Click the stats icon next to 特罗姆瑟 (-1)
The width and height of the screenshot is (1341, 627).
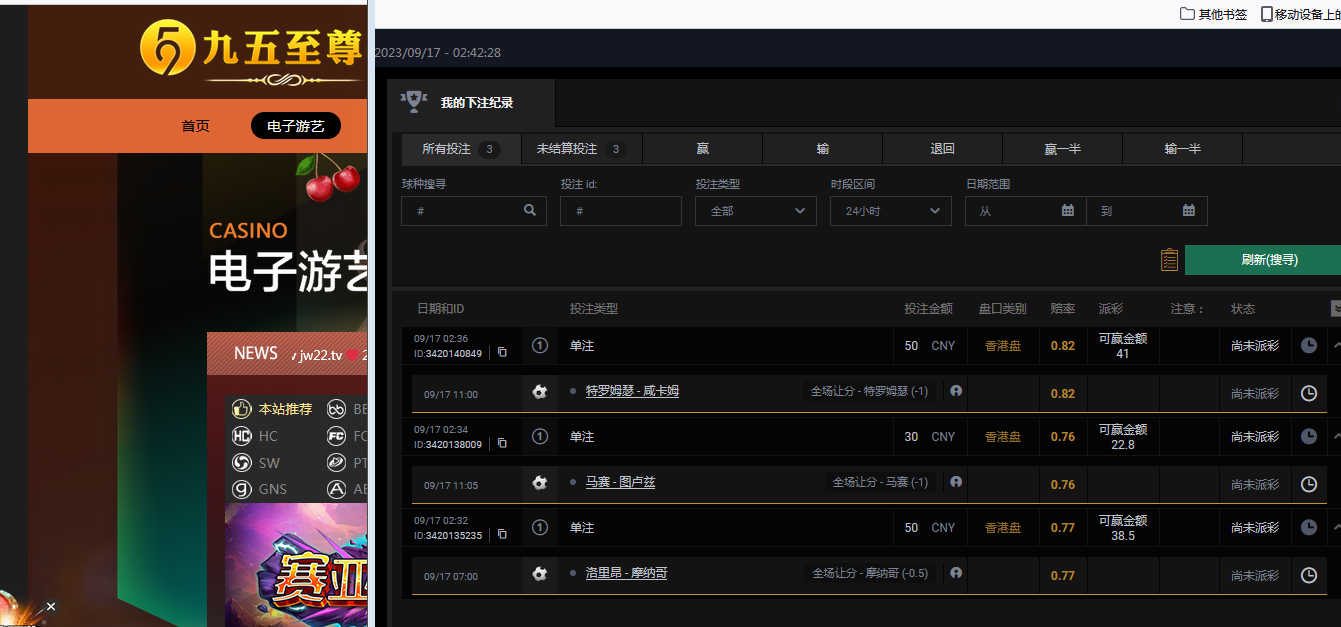[956, 391]
